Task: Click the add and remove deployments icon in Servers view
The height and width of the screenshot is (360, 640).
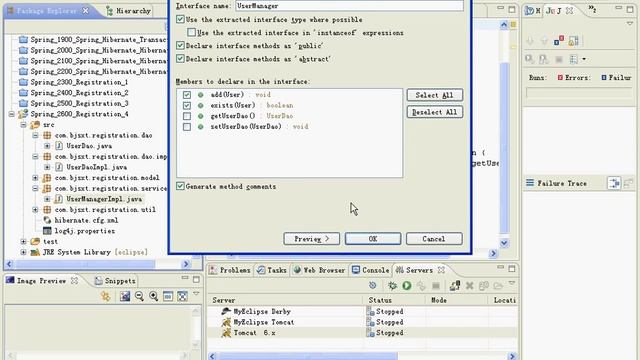Action: click(x=455, y=286)
